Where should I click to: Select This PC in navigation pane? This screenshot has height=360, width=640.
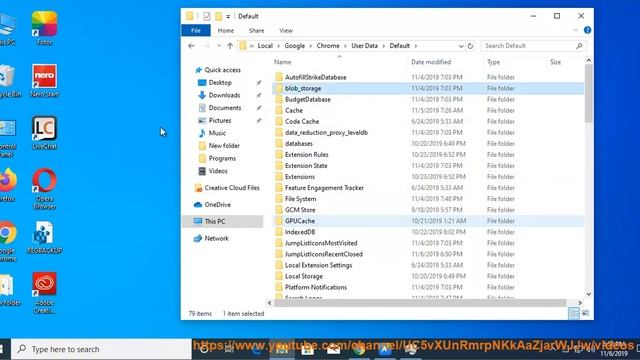(222, 221)
